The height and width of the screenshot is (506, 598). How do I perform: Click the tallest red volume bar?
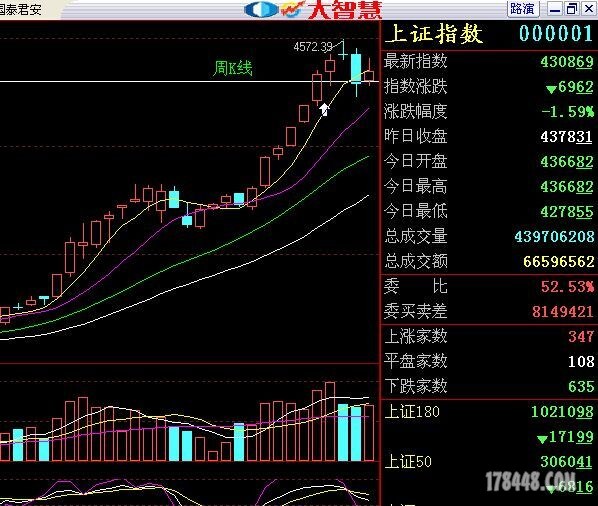coord(330,422)
